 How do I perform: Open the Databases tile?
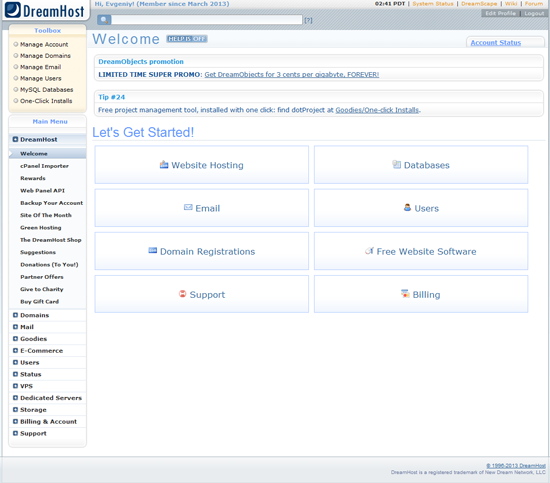pos(421,165)
